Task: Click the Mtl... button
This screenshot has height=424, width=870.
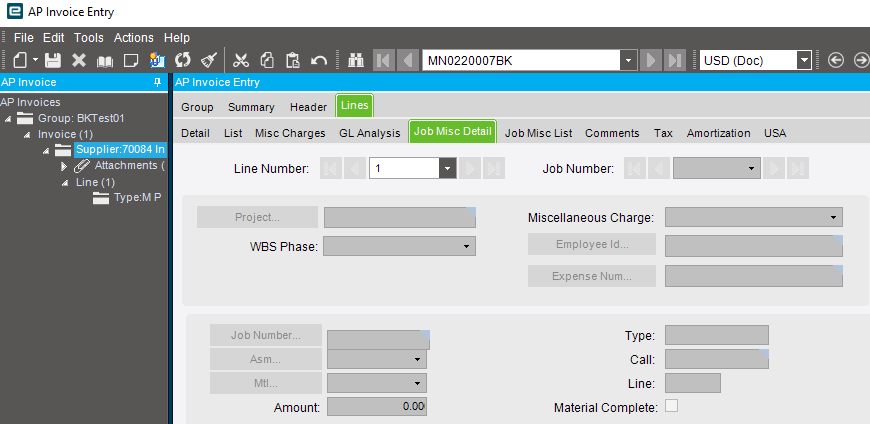Action: point(266,383)
